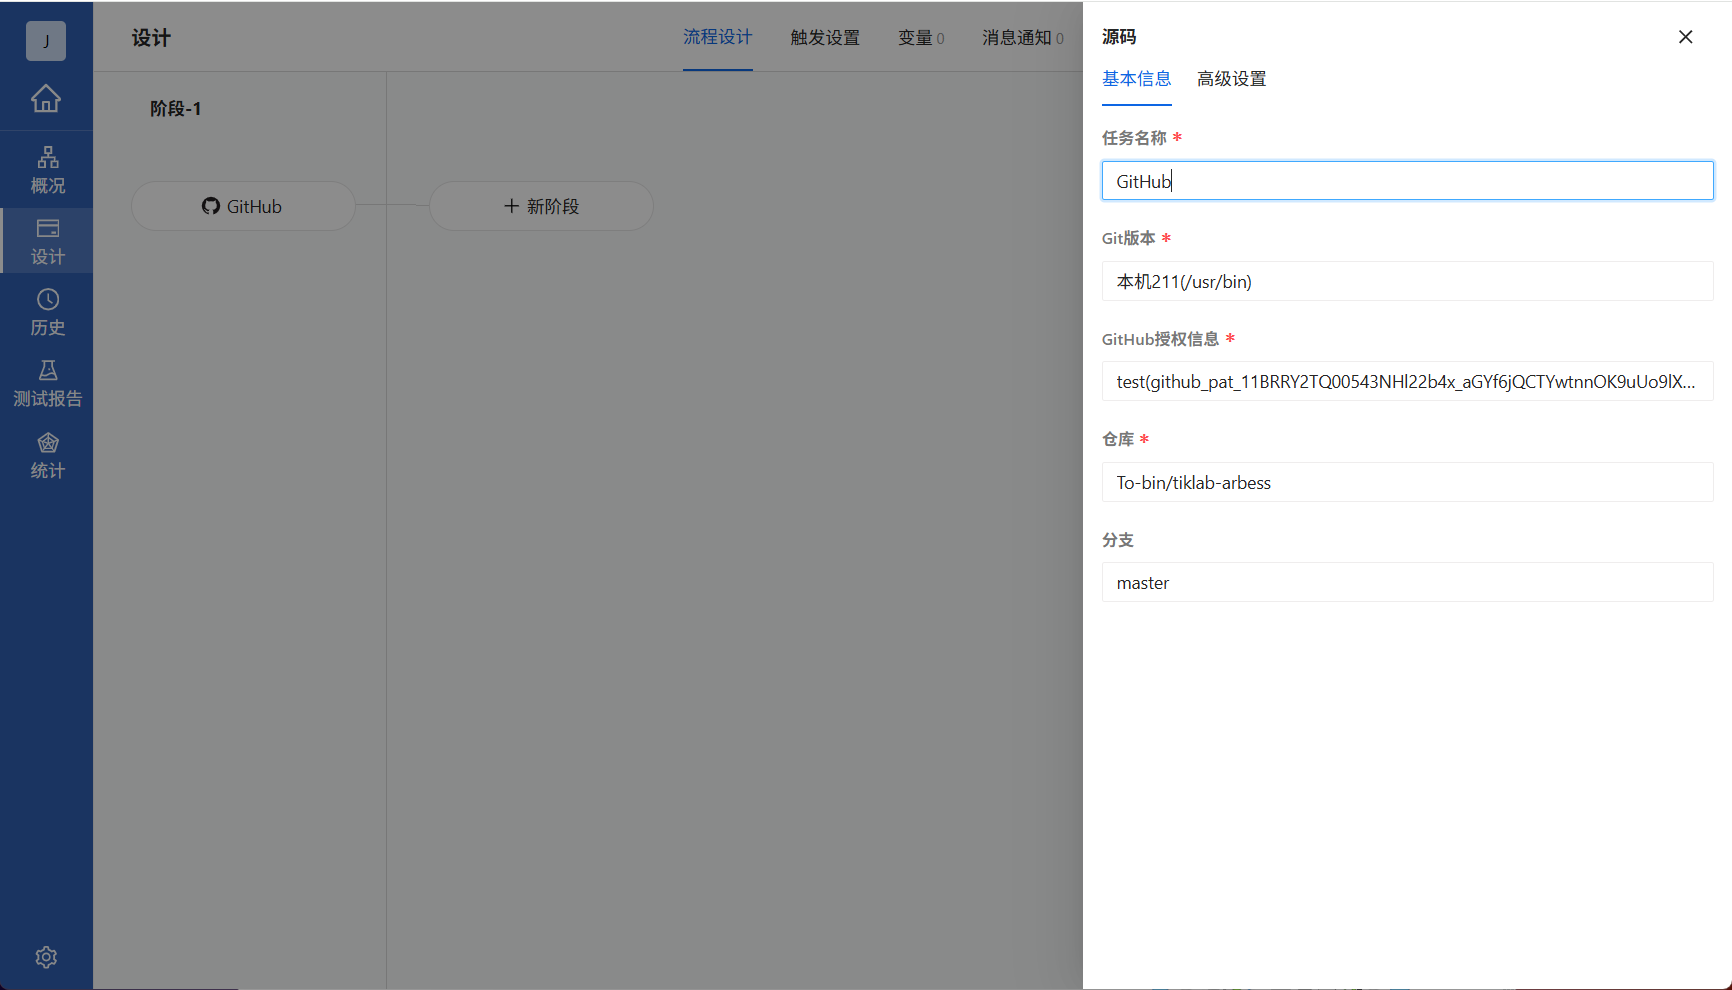This screenshot has height=990, width=1732.
Task: Open the 分支 branch dropdown showing master
Action: 1406,582
